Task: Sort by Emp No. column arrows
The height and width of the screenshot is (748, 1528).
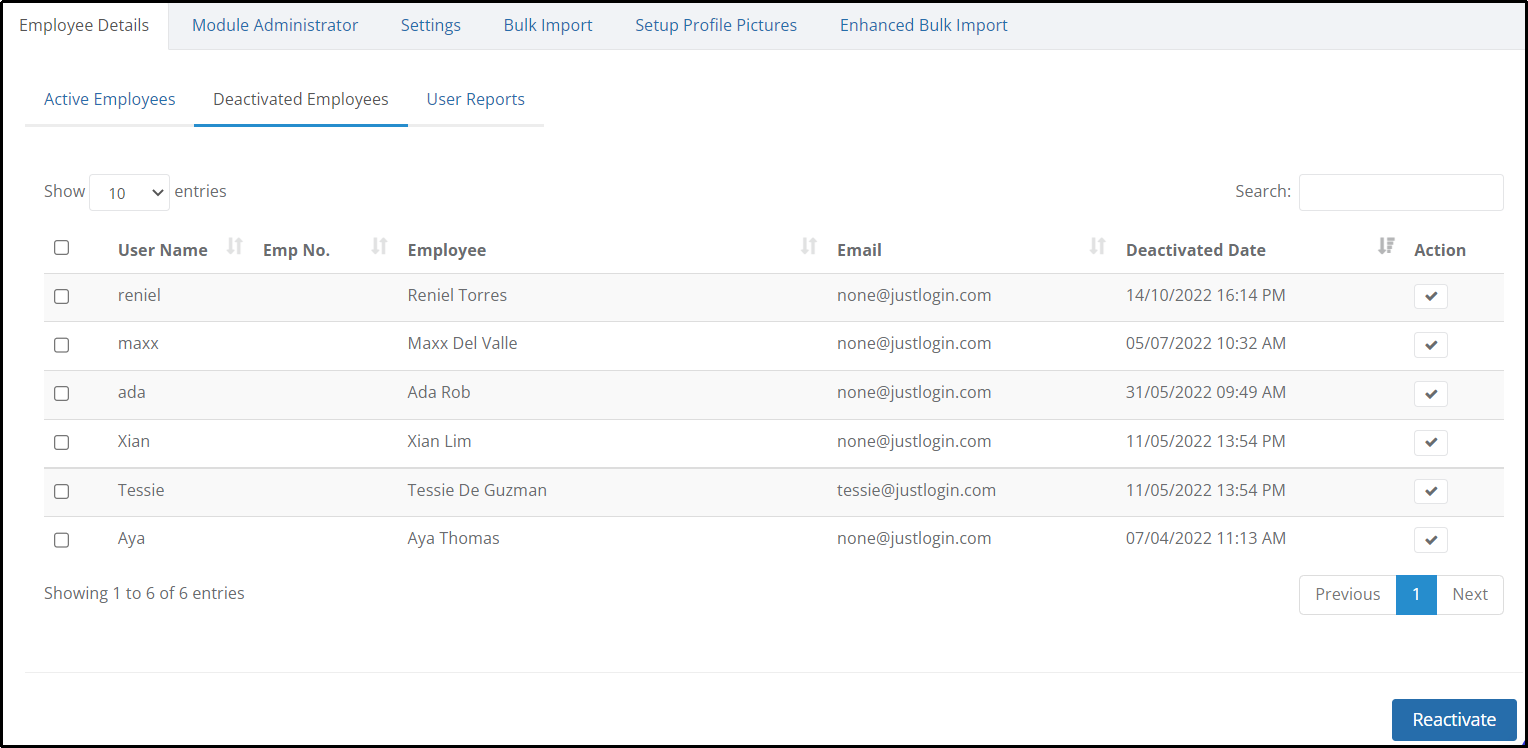Action: point(379,246)
